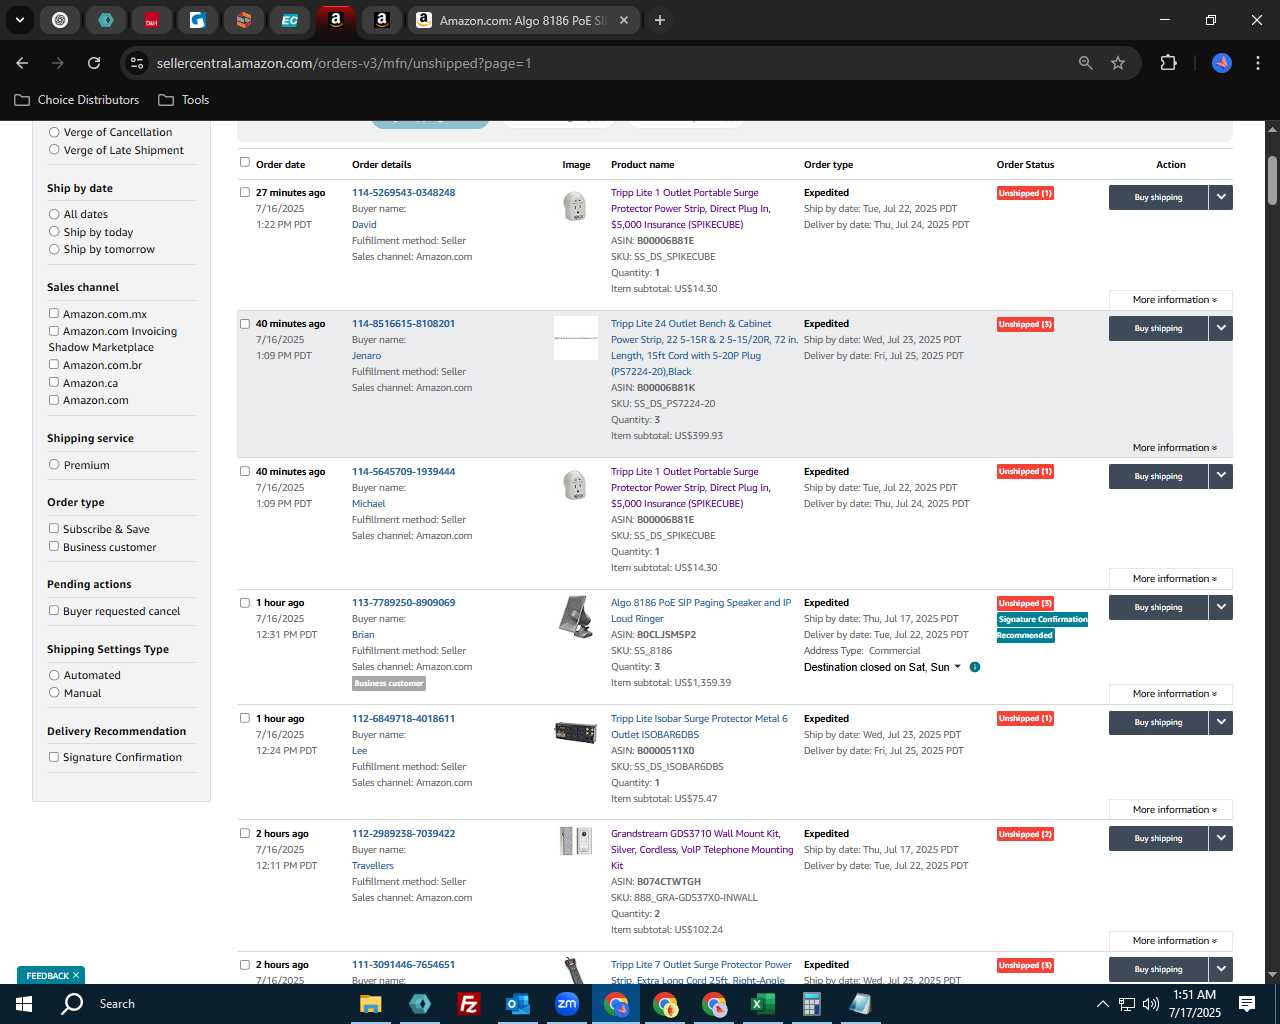This screenshot has height=1024, width=1280.
Task: Open Buy shipping dropdown for order 112-6849718-4018611
Action: tap(1221, 722)
